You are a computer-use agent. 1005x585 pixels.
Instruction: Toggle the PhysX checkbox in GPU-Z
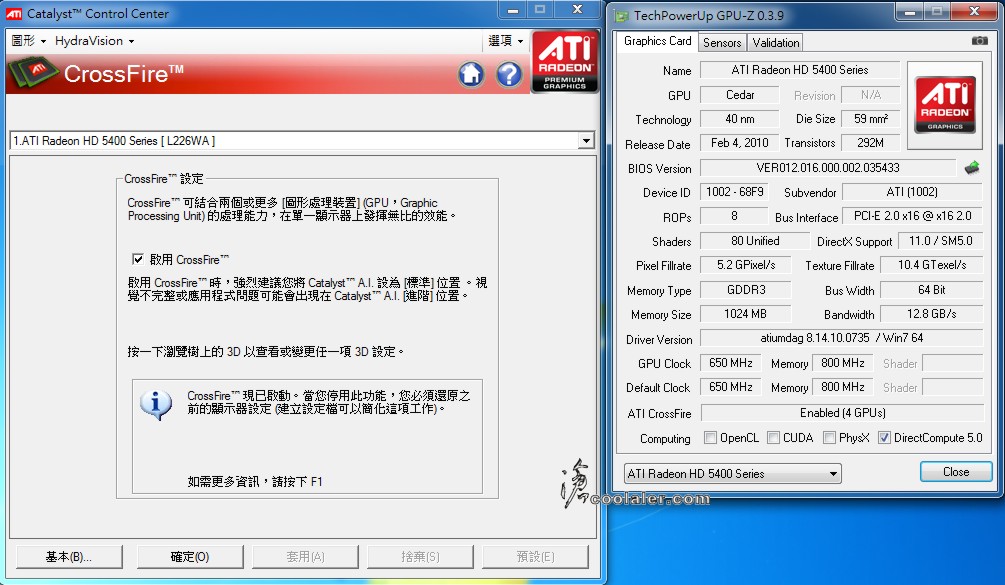[x=829, y=438]
